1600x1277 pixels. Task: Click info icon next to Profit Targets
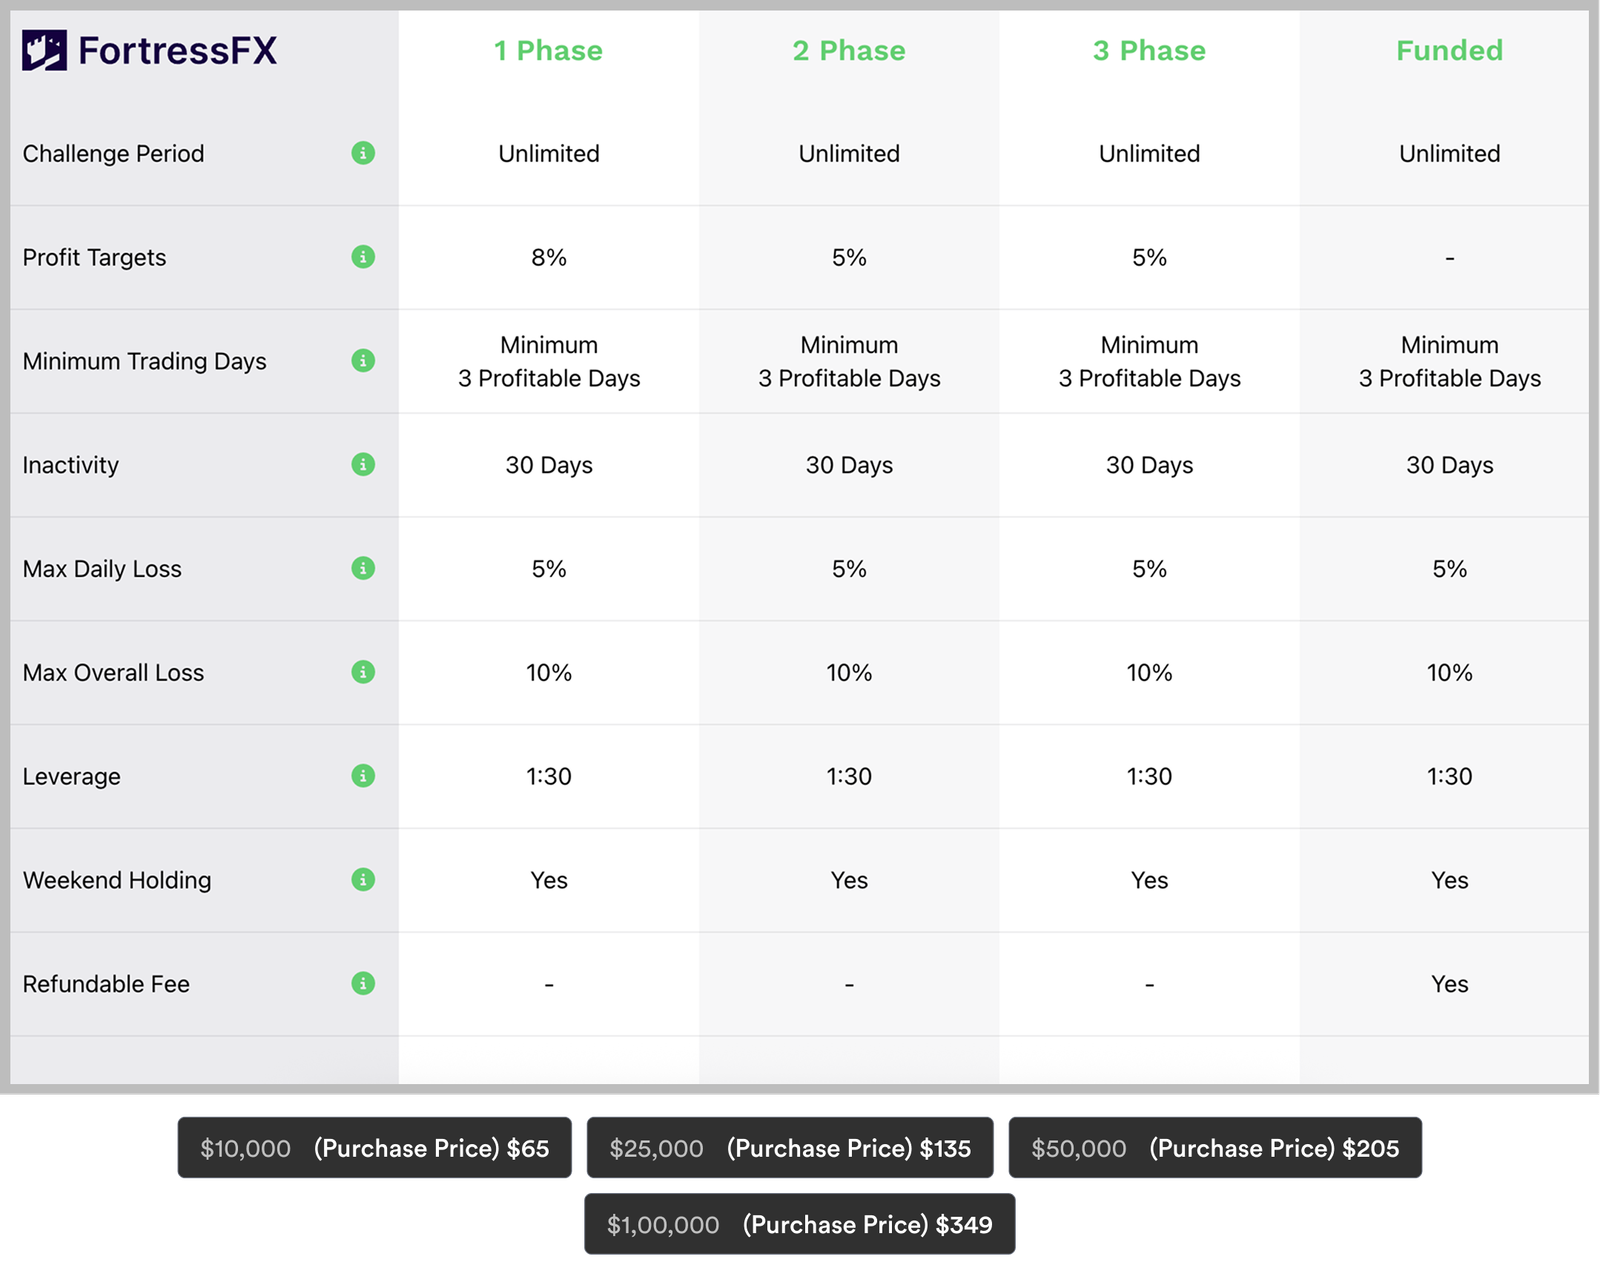[x=363, y=257]
